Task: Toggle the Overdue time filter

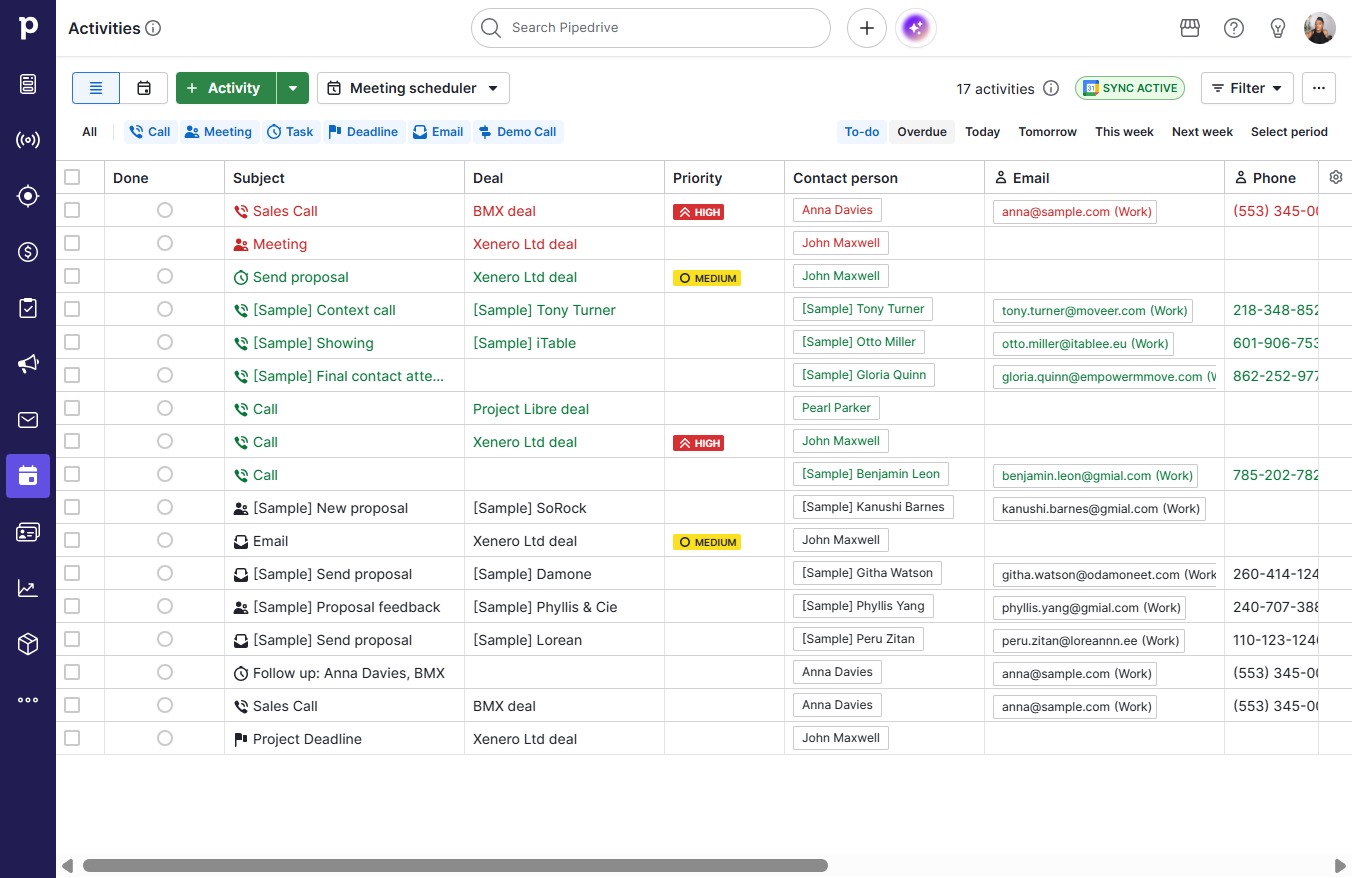Action: coord(922,132)
